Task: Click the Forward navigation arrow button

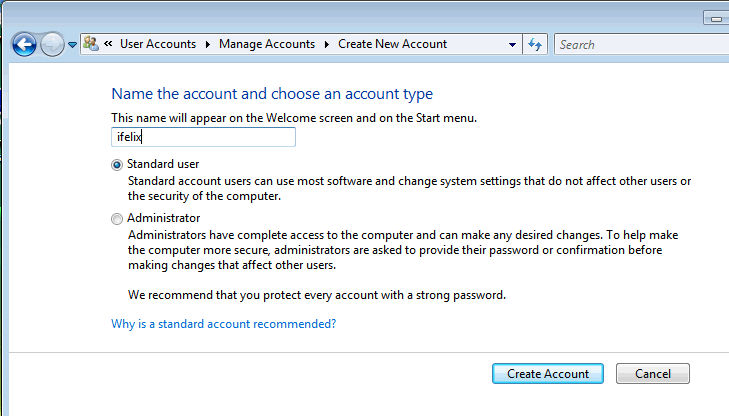Action: 53,44
